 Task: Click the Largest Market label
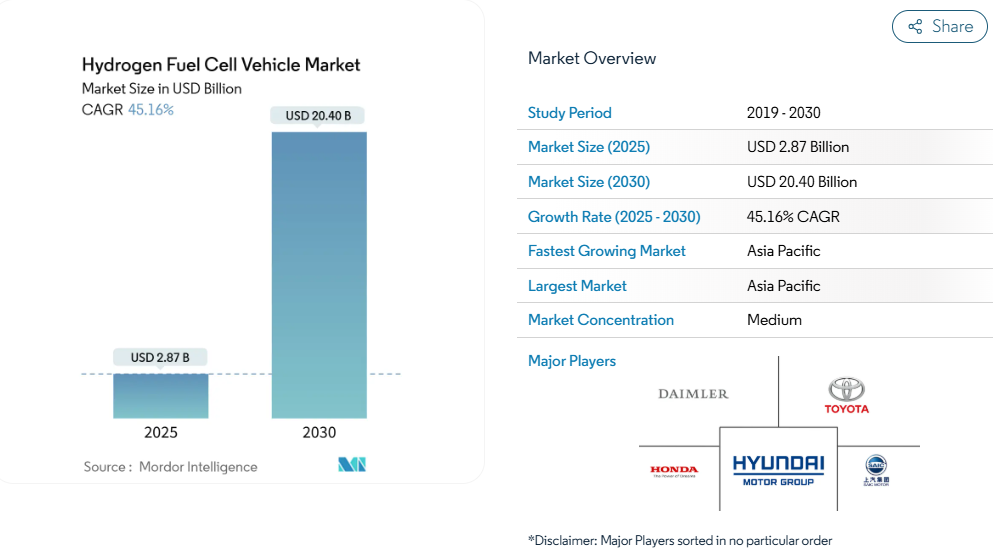click(x=577, y=286)
